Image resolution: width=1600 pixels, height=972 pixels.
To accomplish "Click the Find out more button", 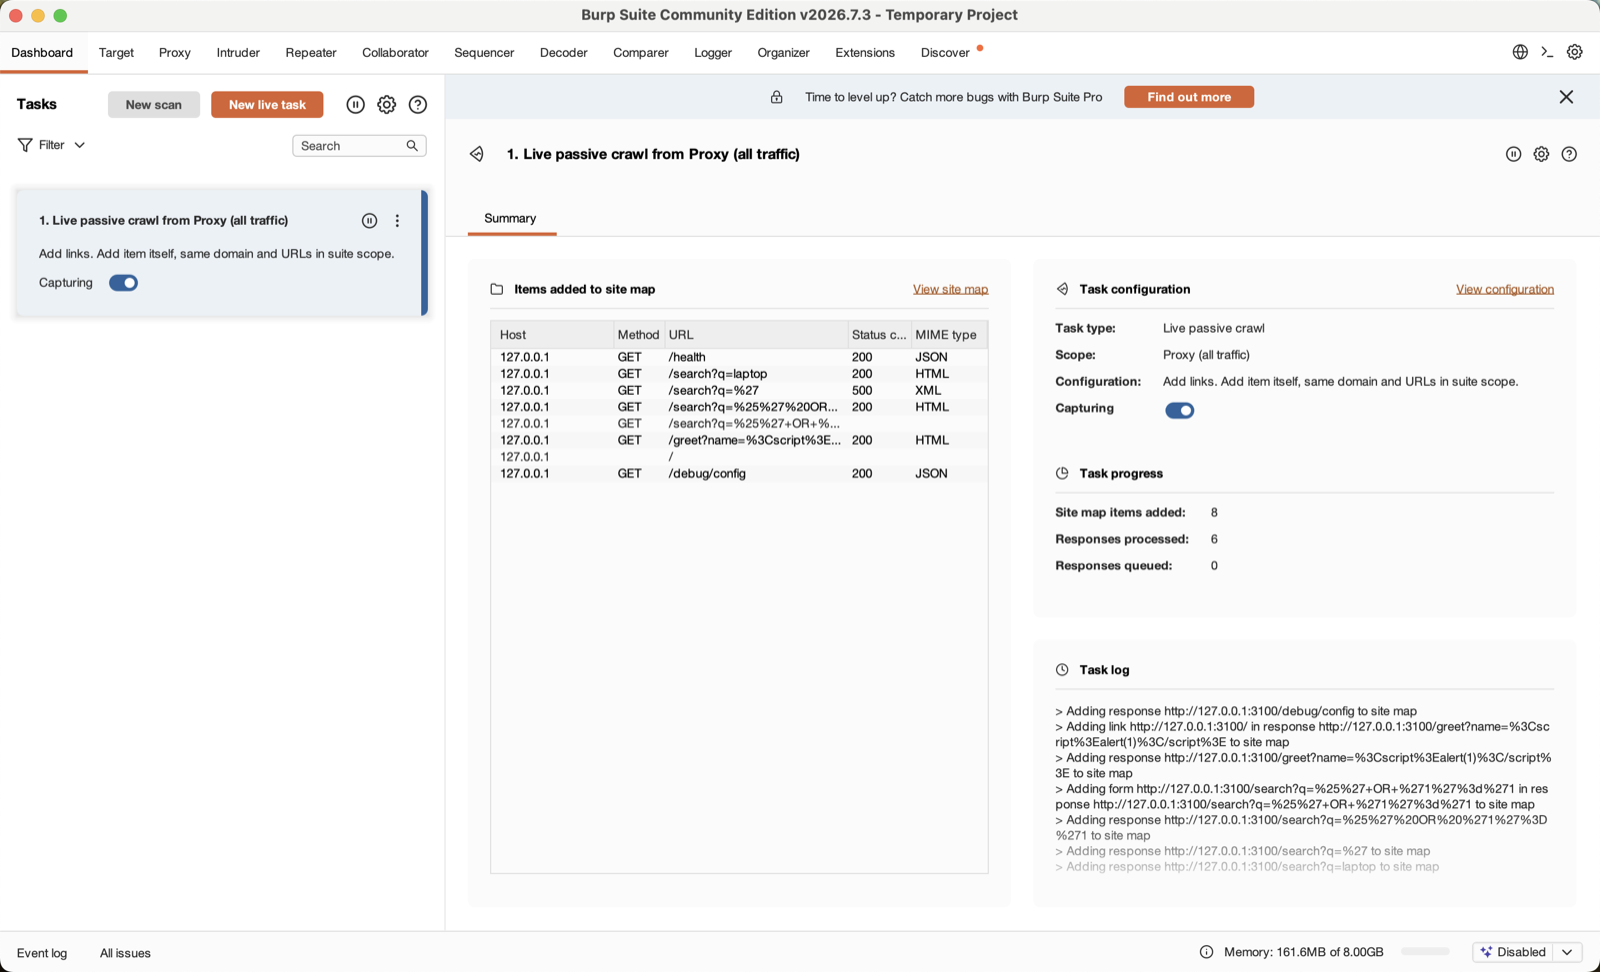I will [1189, 97].
